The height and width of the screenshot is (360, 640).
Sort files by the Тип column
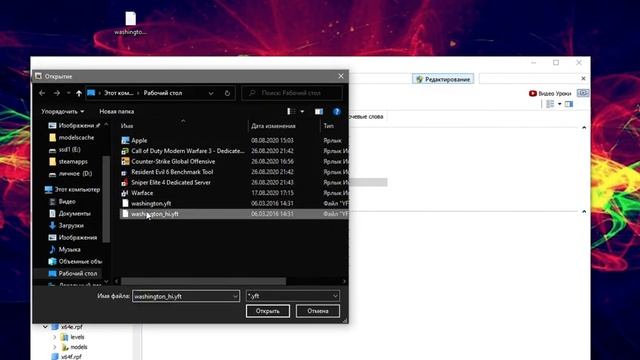click(329, 126)
